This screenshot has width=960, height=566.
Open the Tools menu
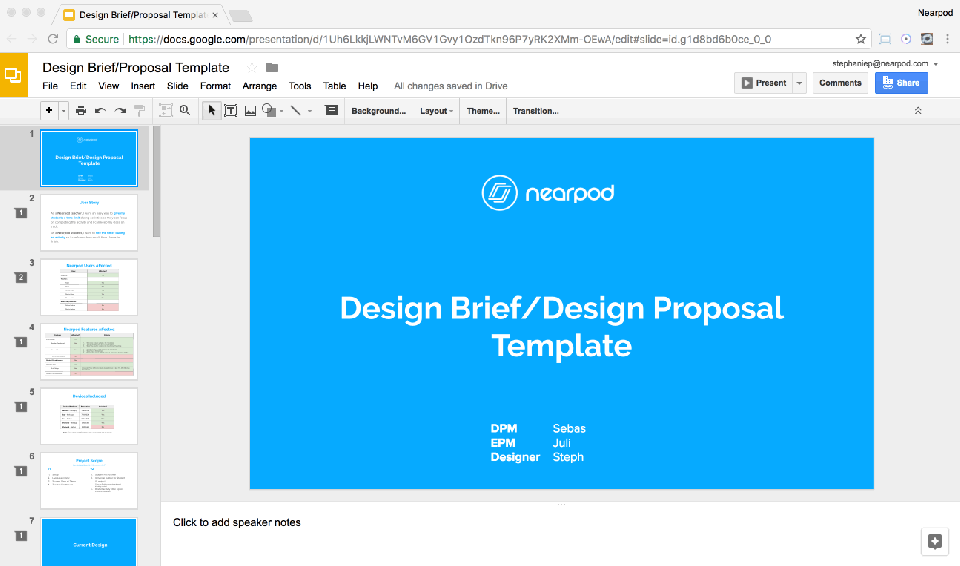[300, 86]
